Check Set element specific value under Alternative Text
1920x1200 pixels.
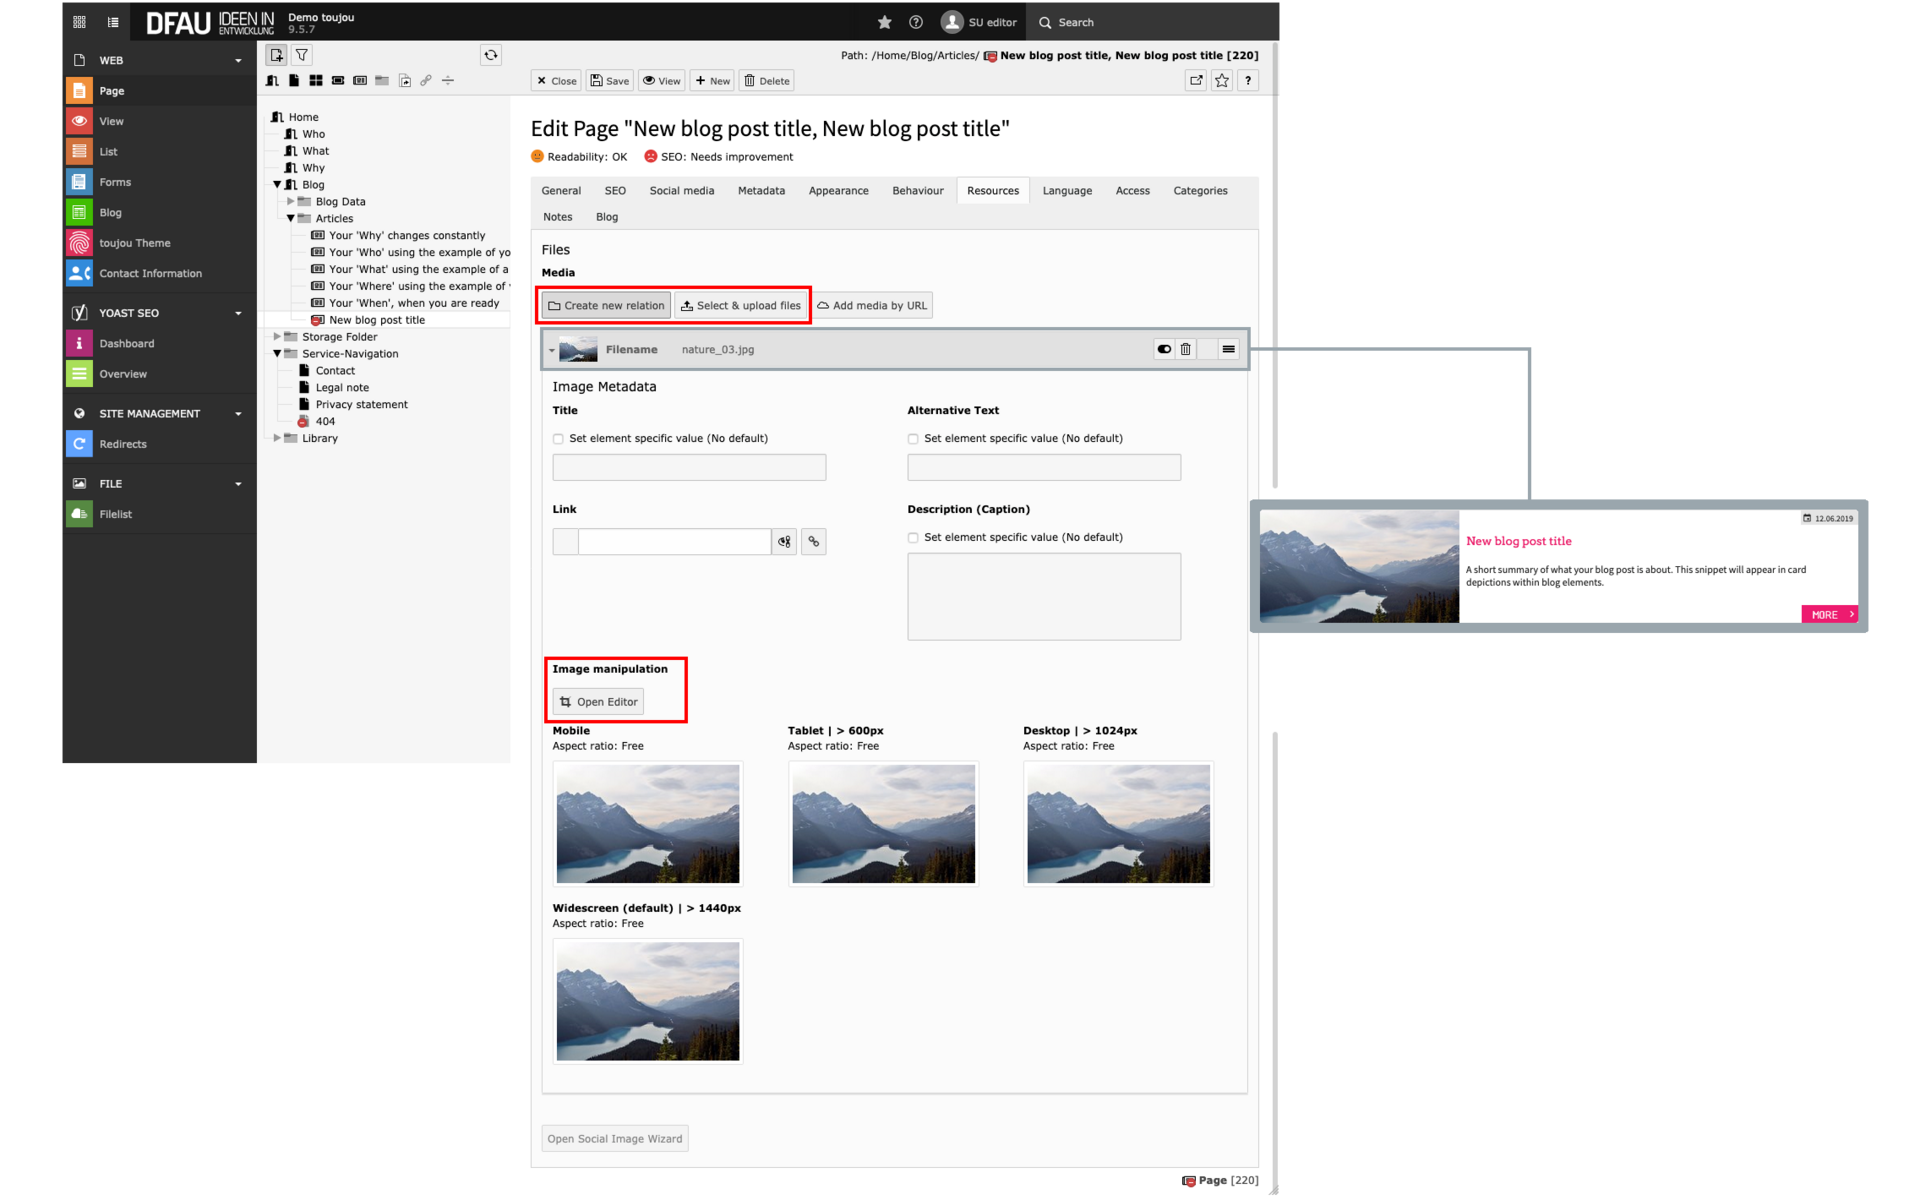tap(912, 438)
